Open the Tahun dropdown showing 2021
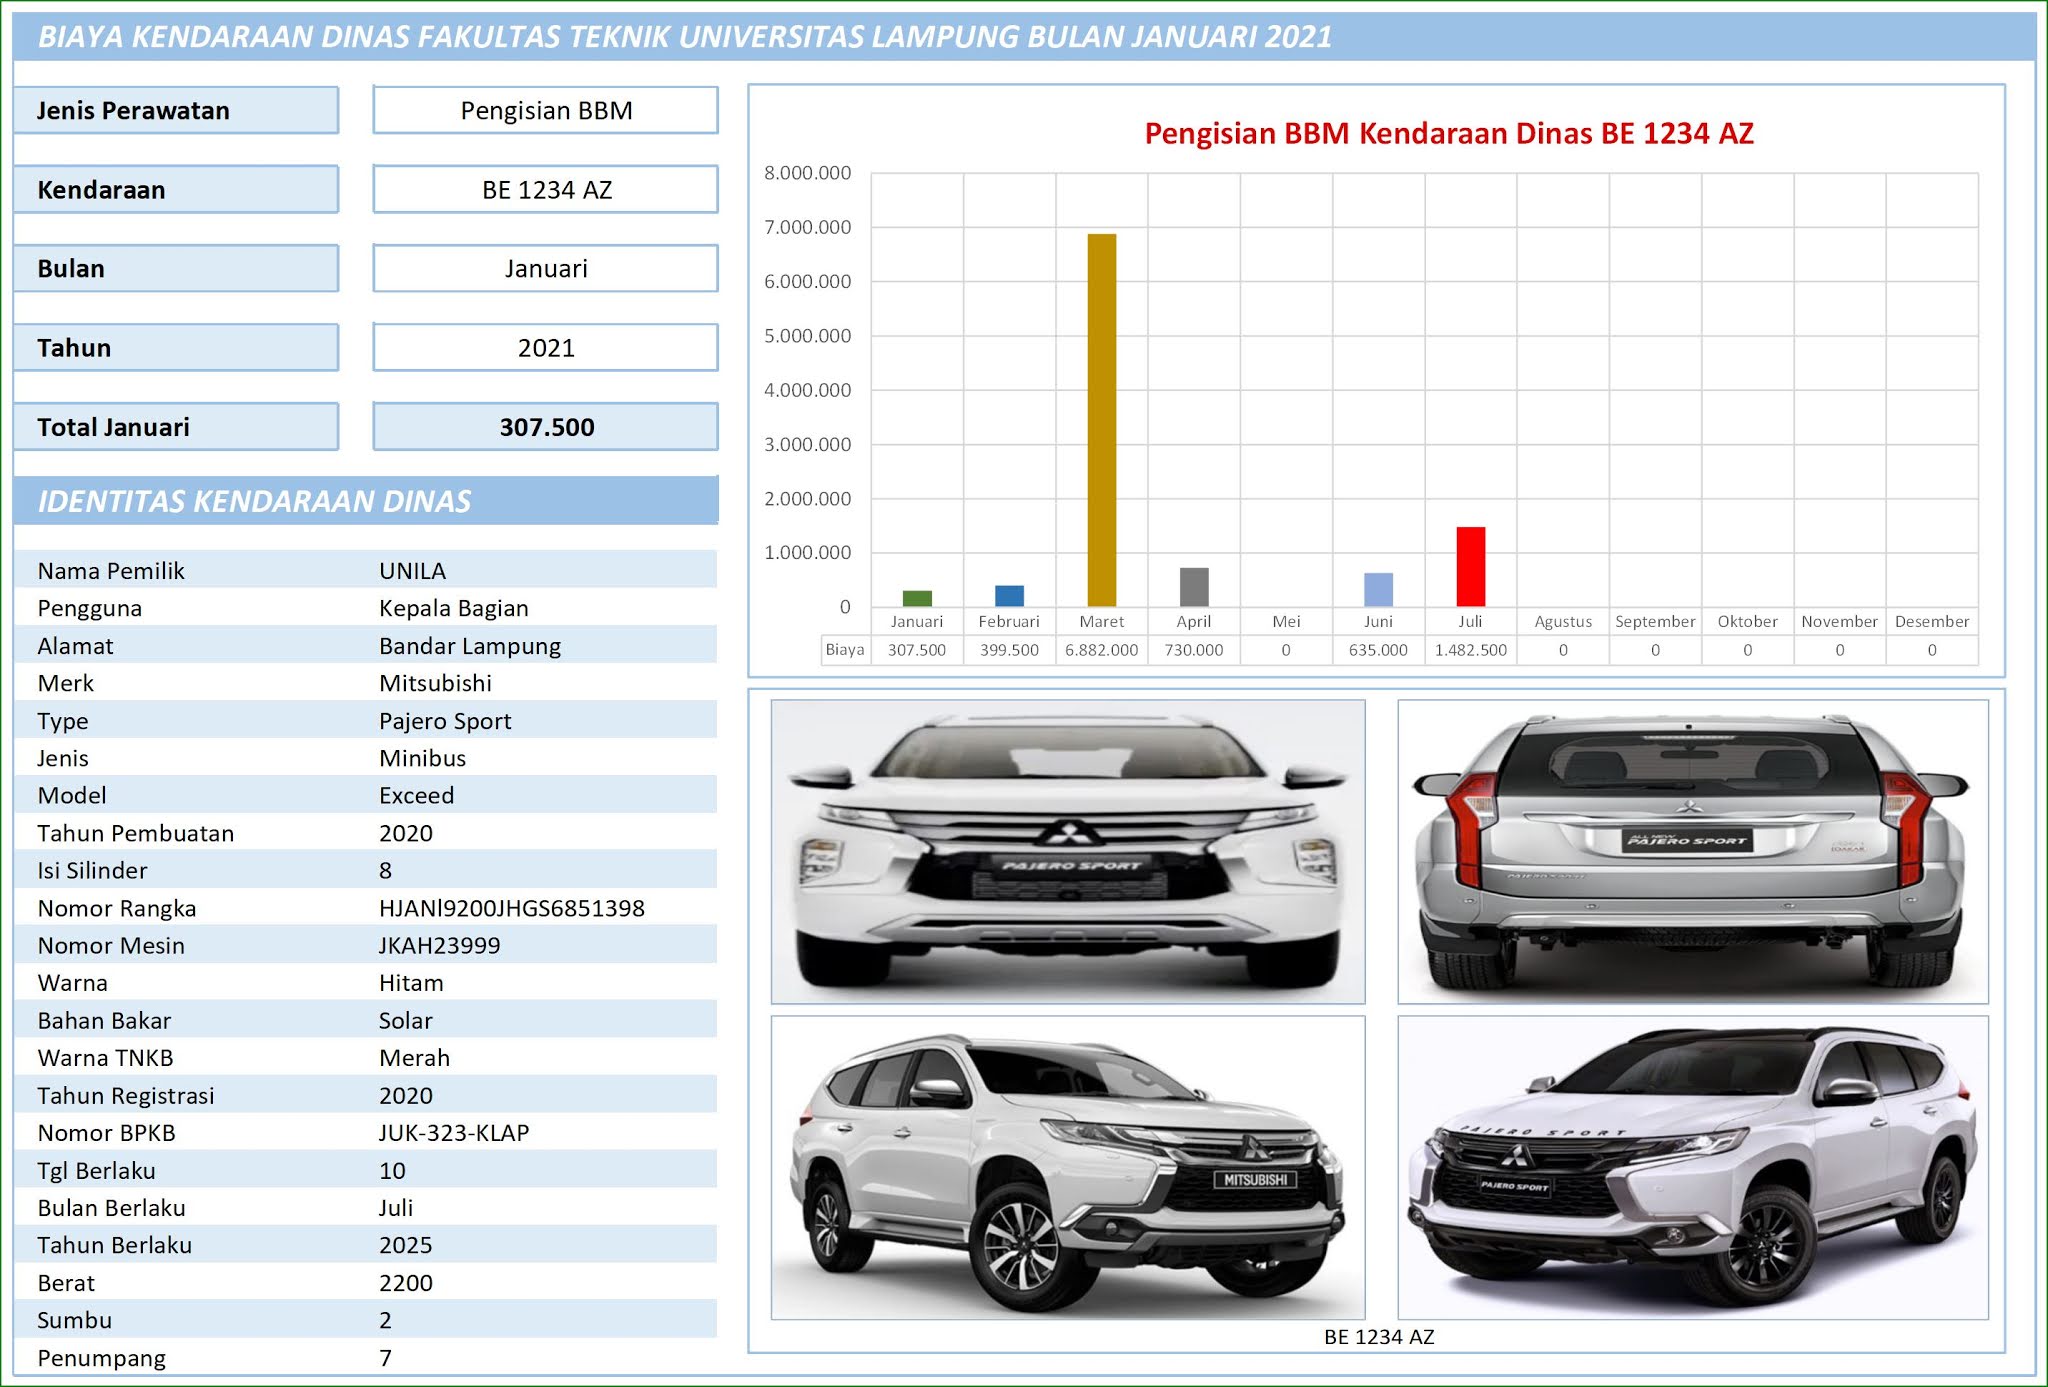 click(545, 347)
